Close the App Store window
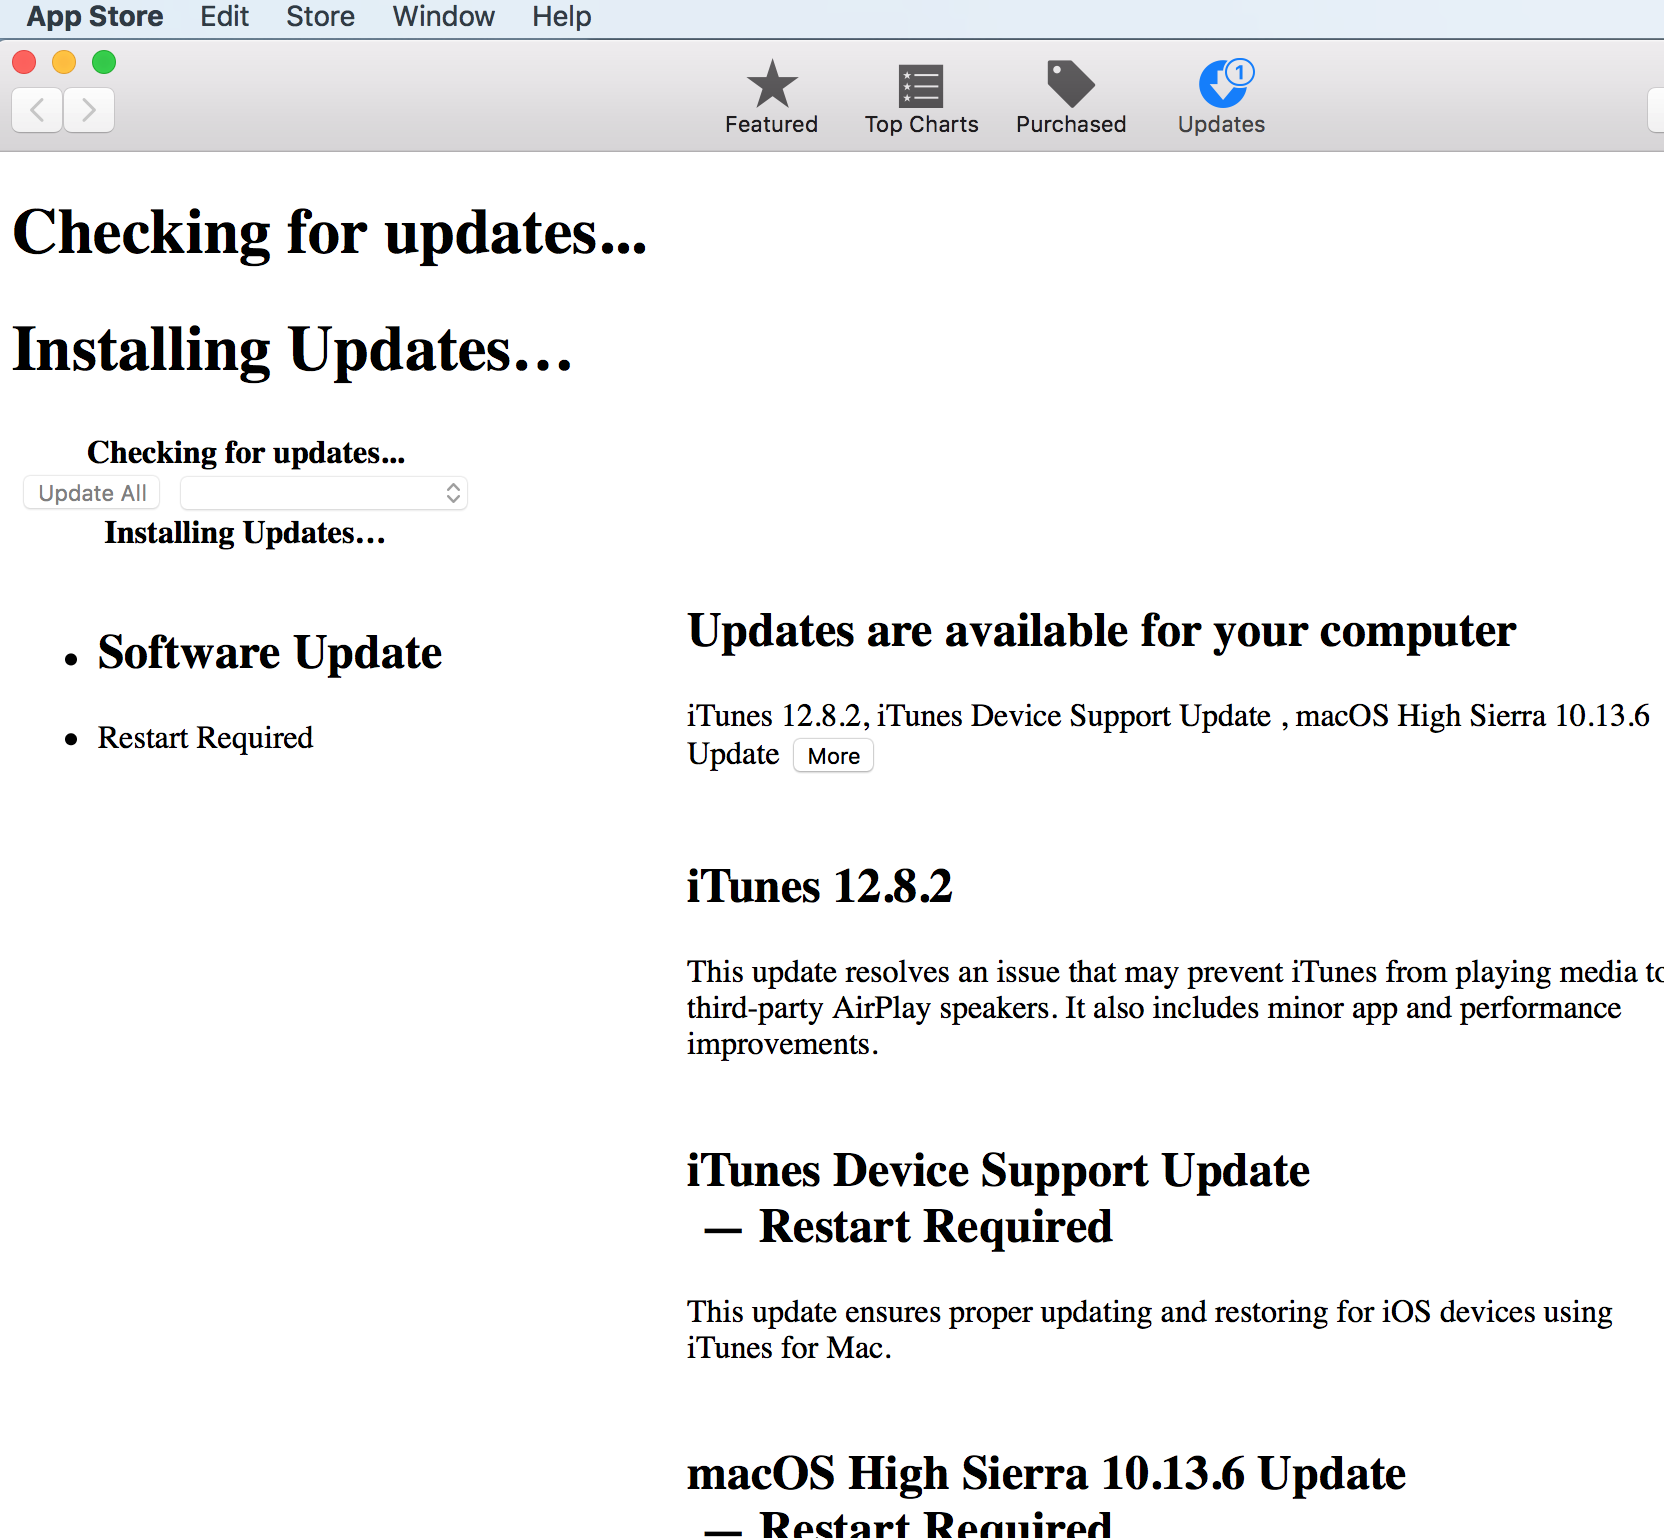Image resolution: width=1664 pixels, height=1538 pixels. pos(24,62)
